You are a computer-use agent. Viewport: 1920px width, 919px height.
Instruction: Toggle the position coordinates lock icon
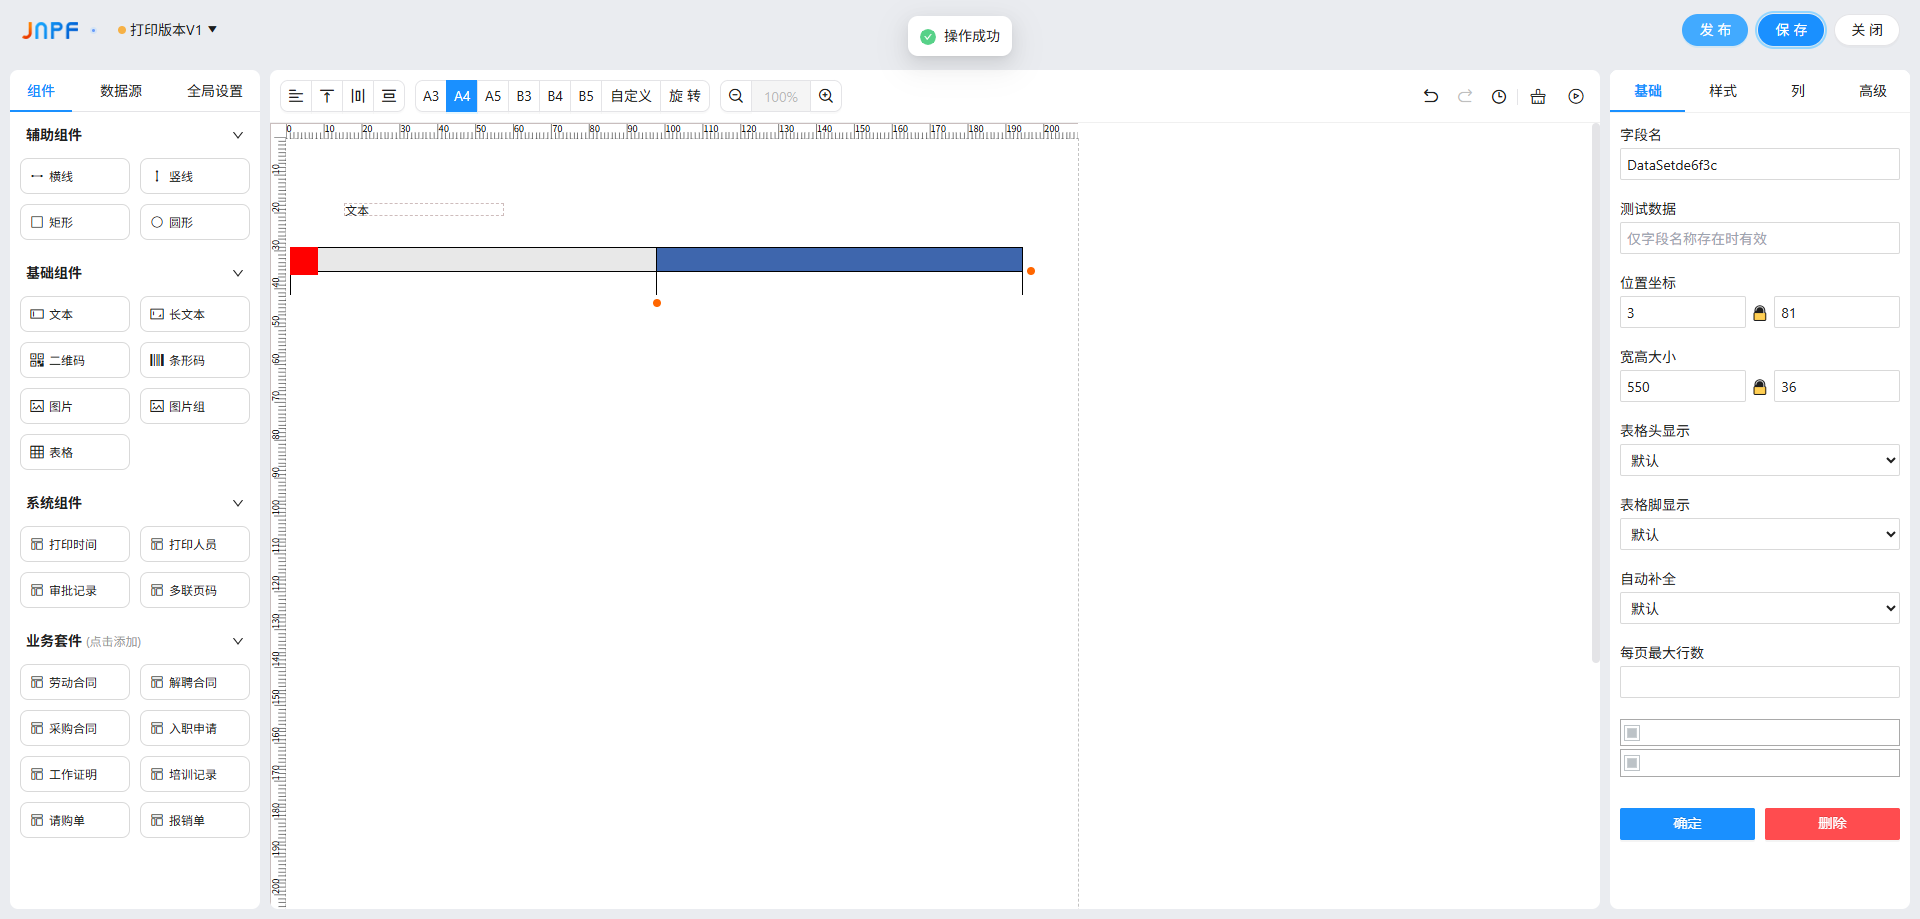pos(1760,313)
